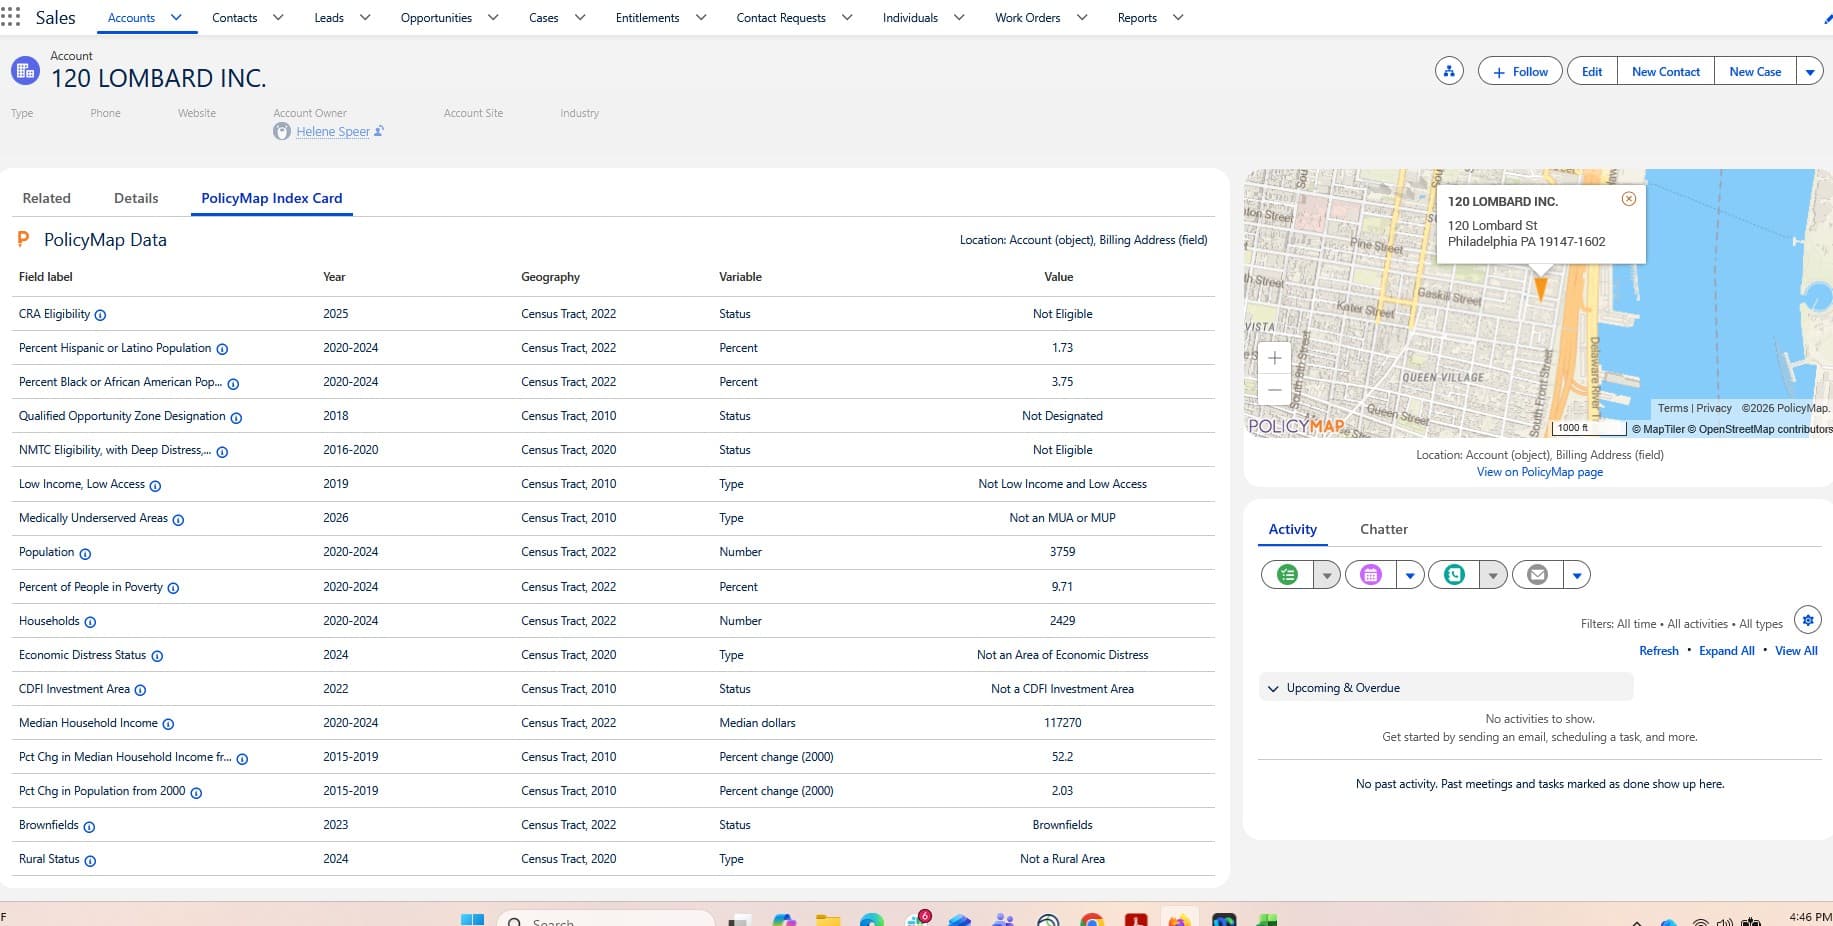The image size is (1833, 926).
Task: Click the Follow button
Action: [x=1520, y=71]
